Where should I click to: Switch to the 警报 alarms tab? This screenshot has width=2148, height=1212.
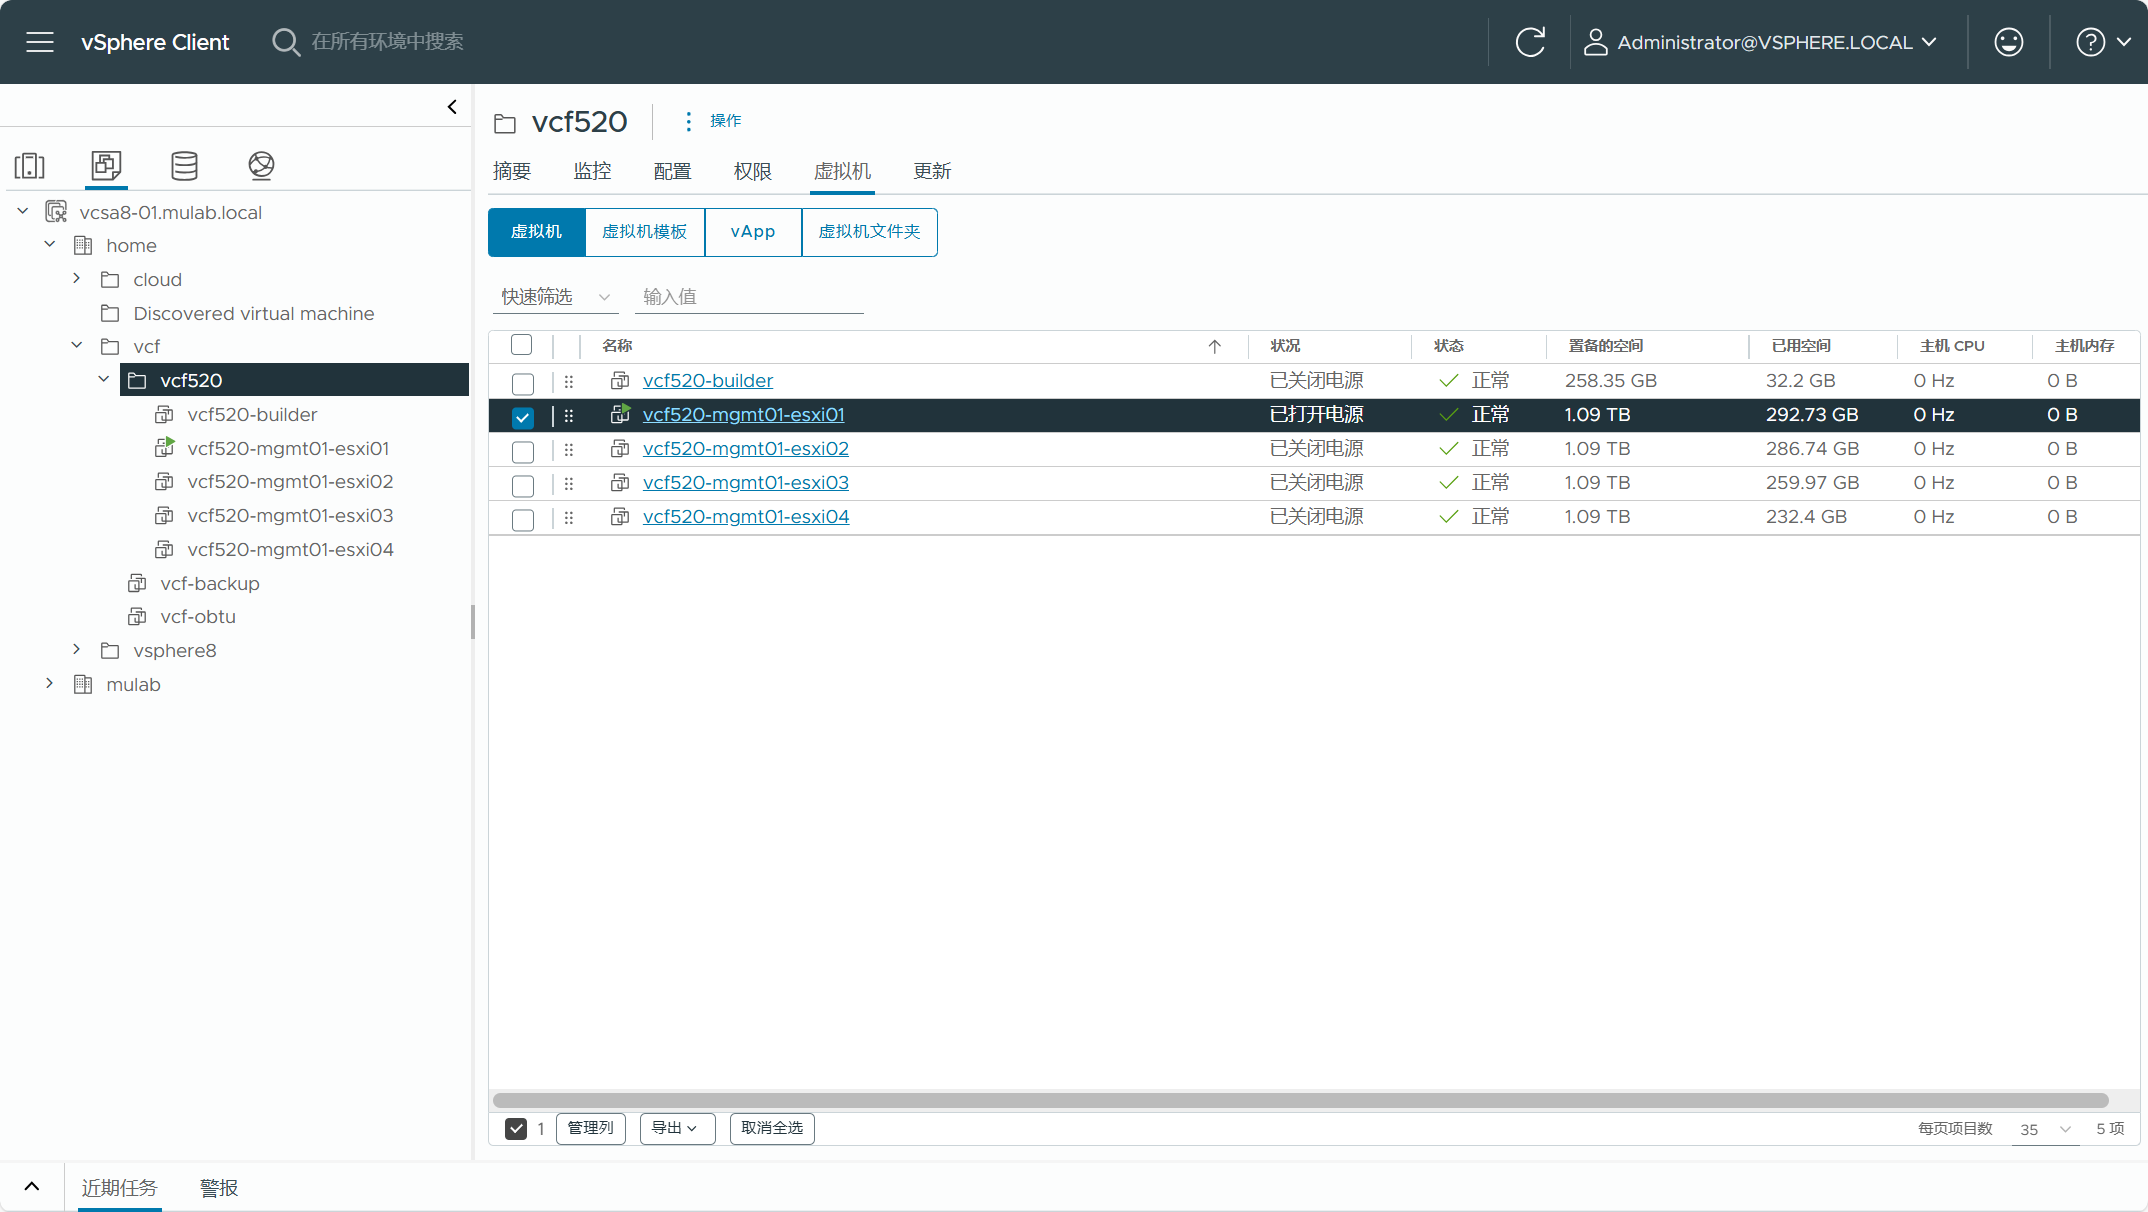tap(219, 1188)
